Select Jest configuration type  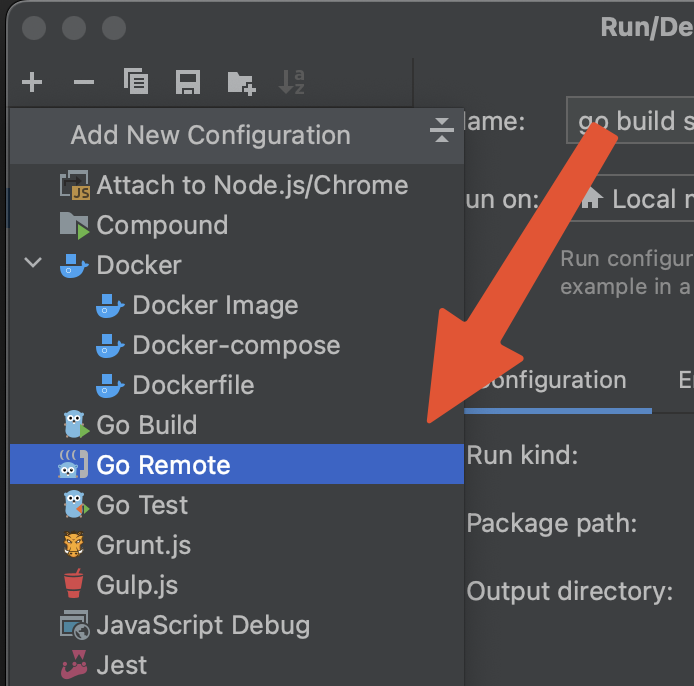tap(237, 665)
